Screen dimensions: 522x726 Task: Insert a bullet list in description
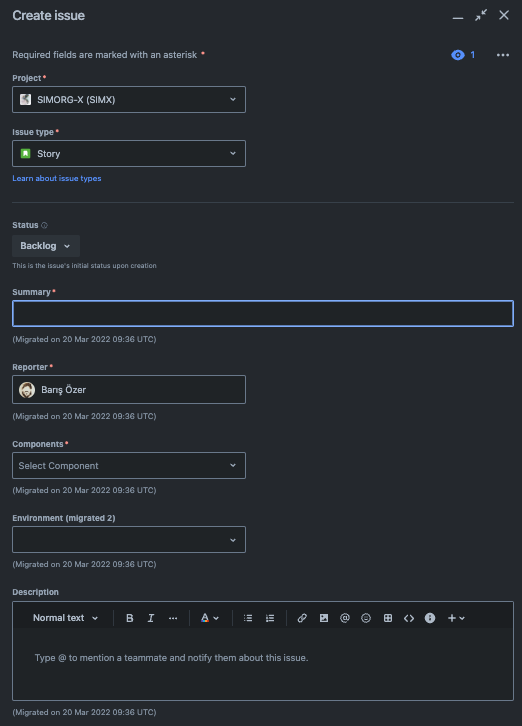click(248, 618)
